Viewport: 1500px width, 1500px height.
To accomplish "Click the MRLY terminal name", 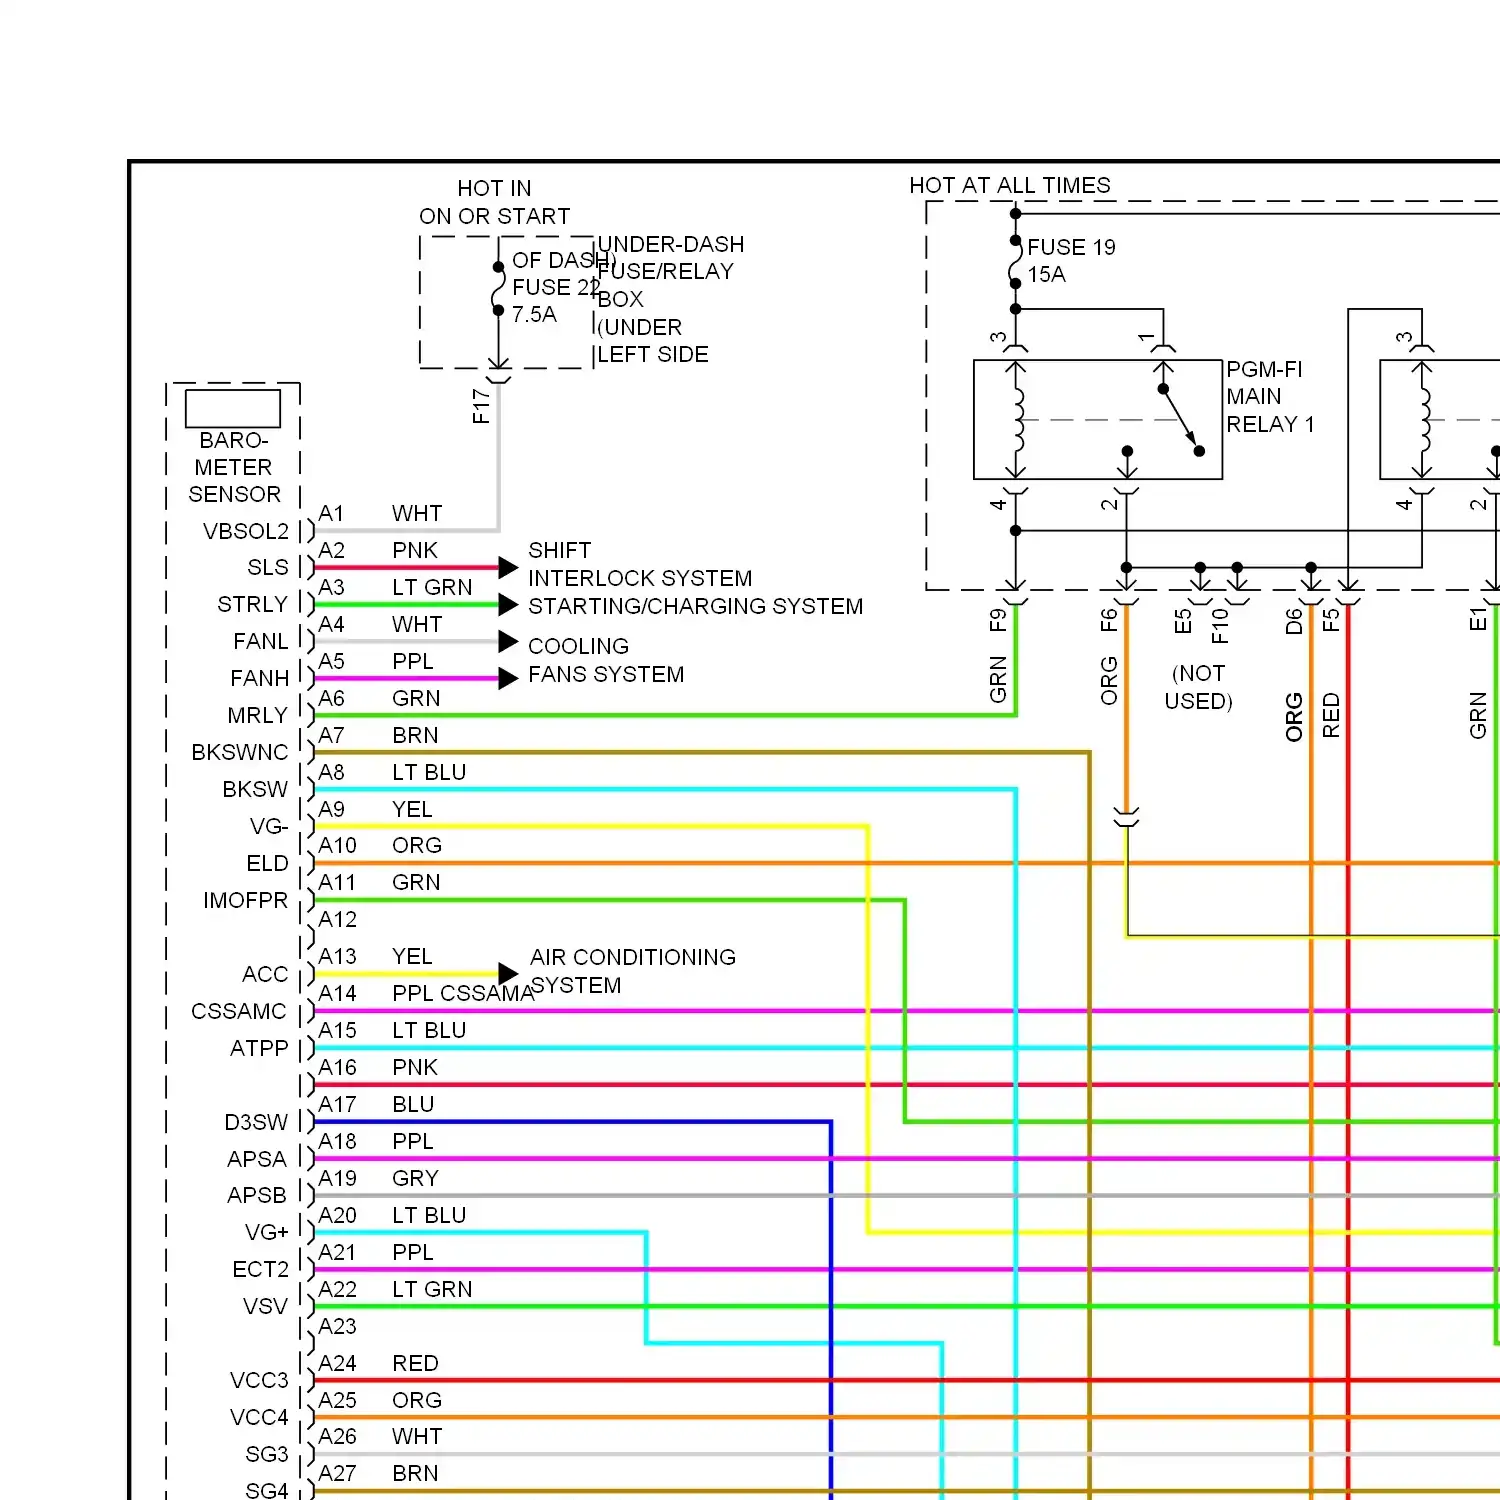I will click(257, 716).
